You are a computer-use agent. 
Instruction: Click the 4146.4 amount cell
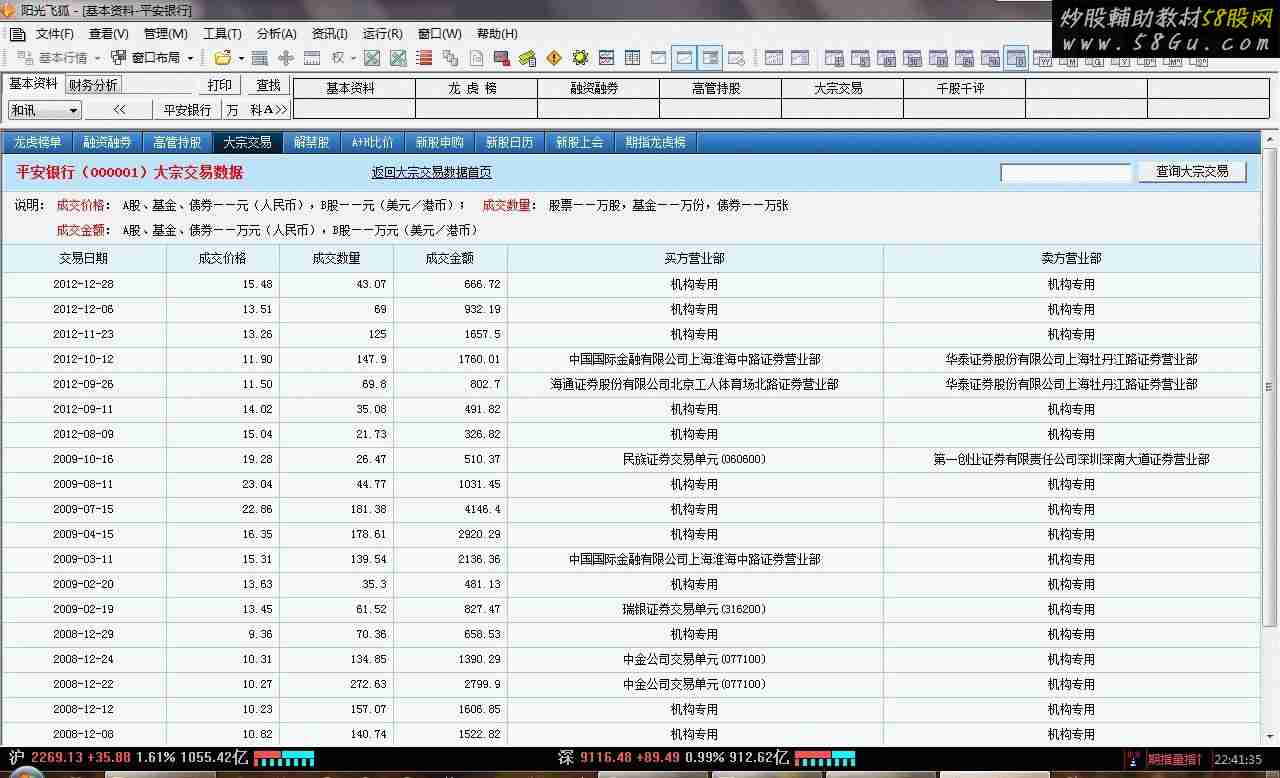pyautogui.click(x=450, y=509)
